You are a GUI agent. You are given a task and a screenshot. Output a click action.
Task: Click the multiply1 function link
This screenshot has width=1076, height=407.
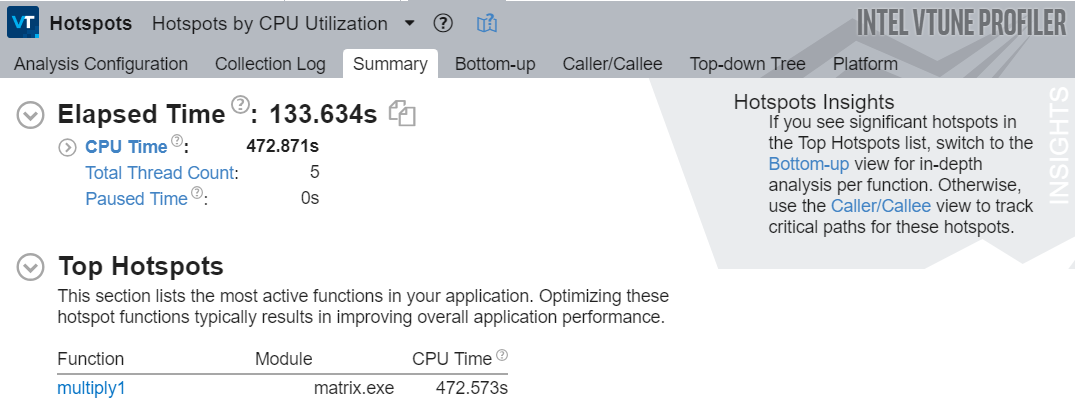pos(91,387)
